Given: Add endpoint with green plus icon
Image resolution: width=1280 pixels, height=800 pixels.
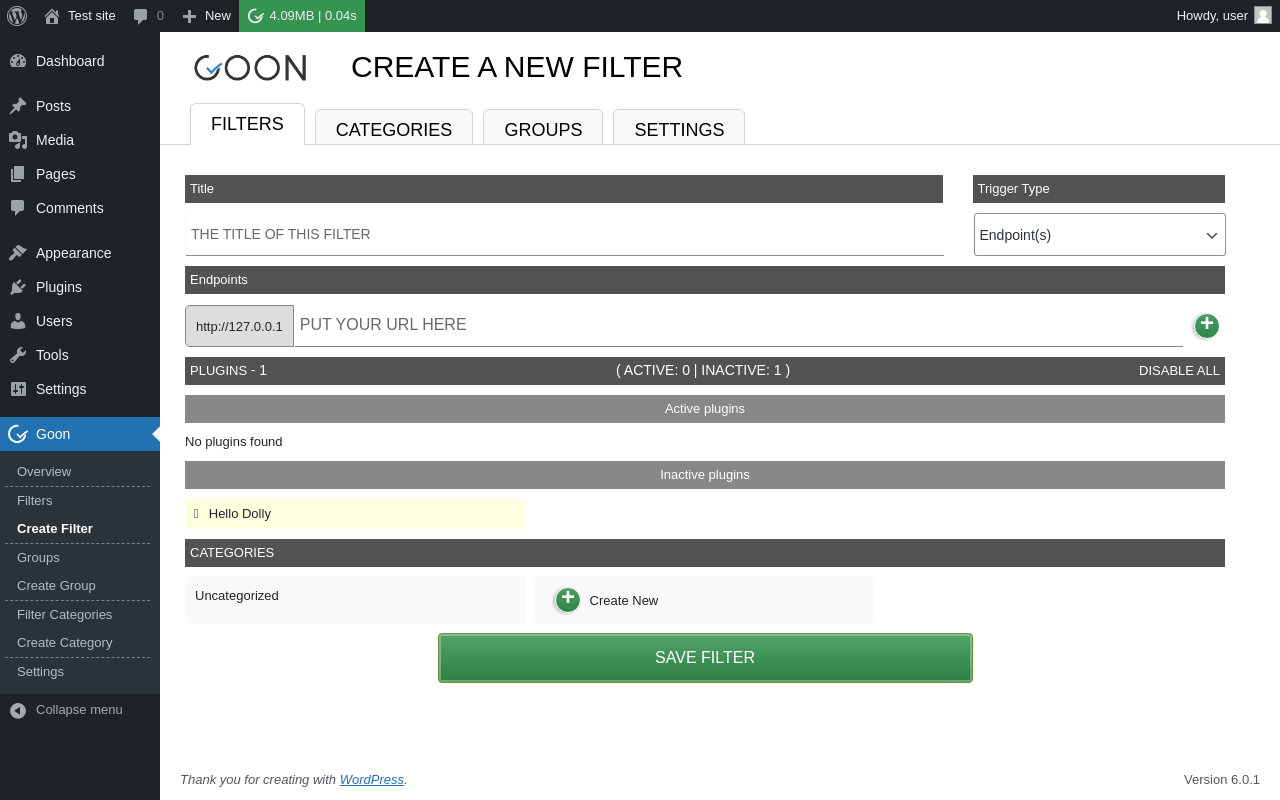Looking at the screenshot, I should coord(1207,325).
